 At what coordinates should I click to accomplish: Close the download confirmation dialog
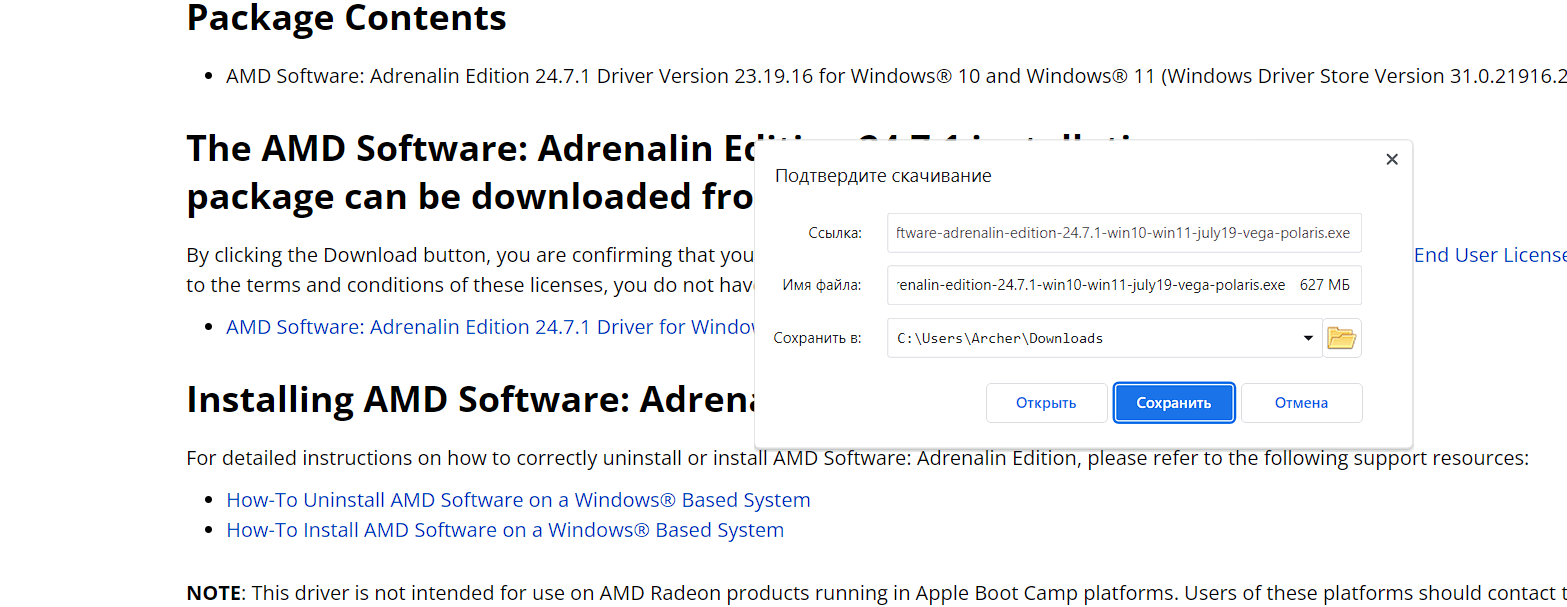1392,160
